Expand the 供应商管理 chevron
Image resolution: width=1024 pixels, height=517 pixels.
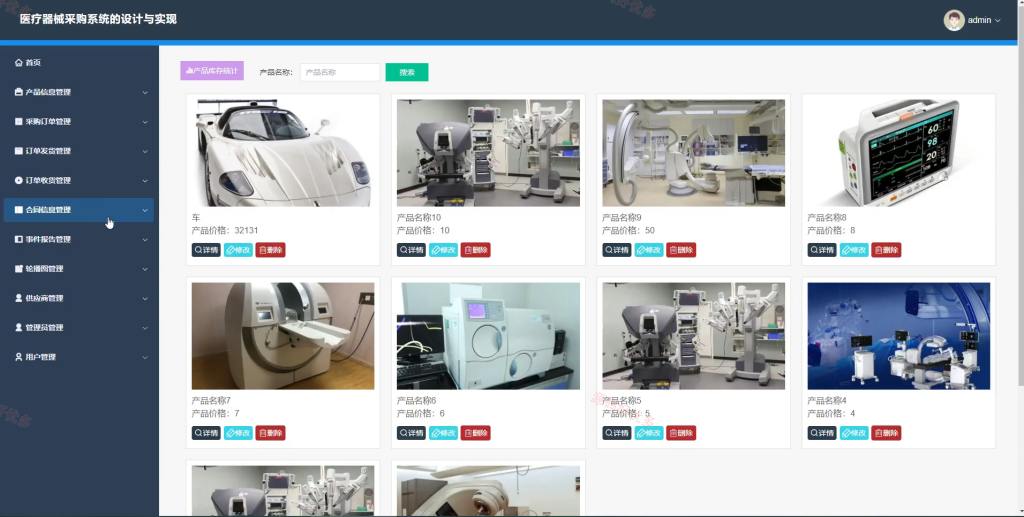(x=145, y=298)
